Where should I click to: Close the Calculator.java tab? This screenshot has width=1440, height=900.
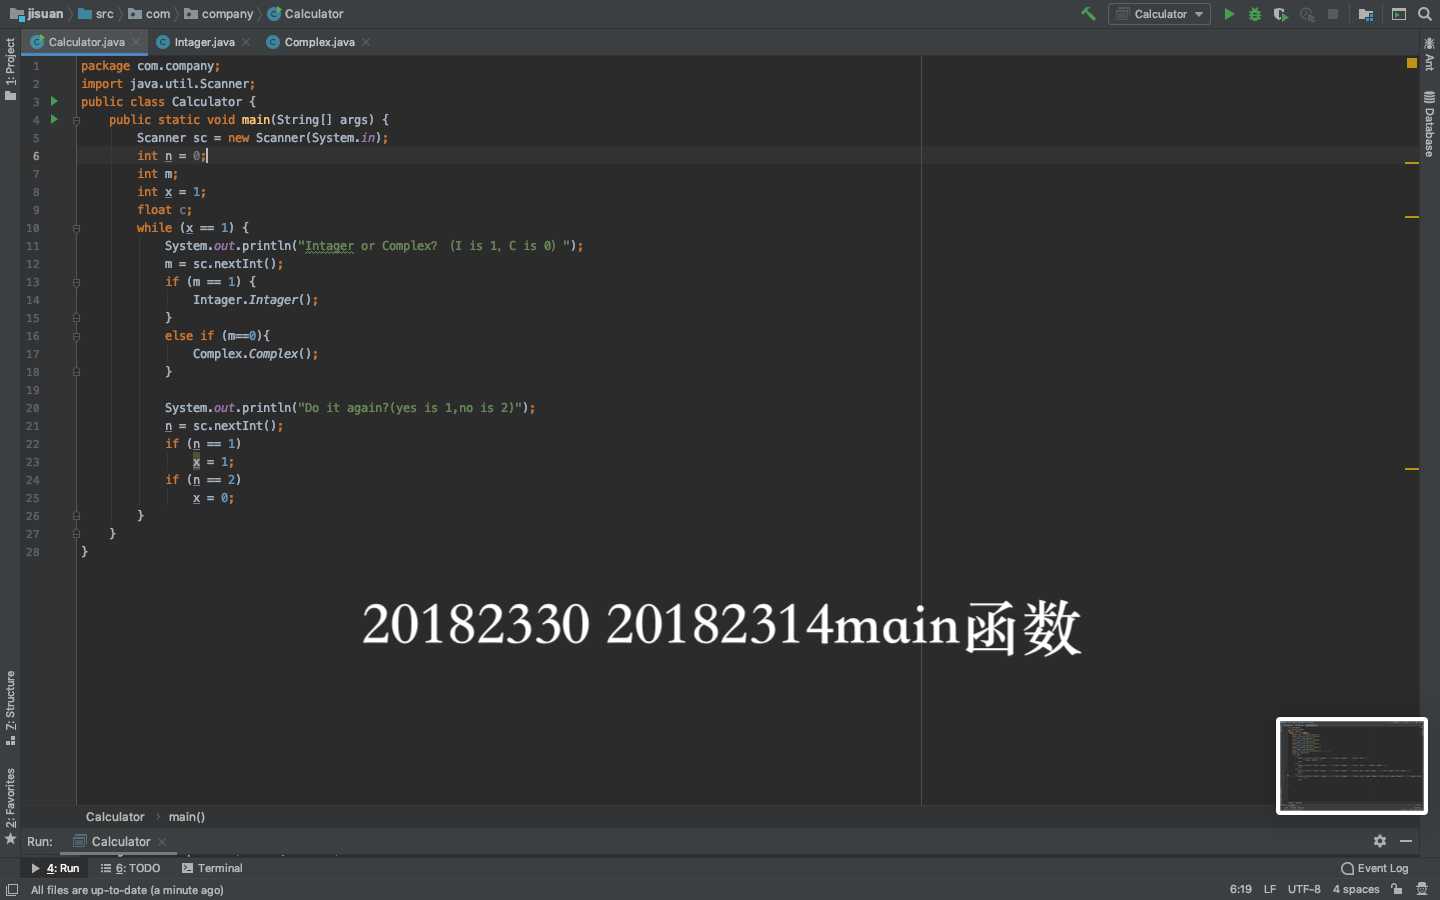click(136, 42)
